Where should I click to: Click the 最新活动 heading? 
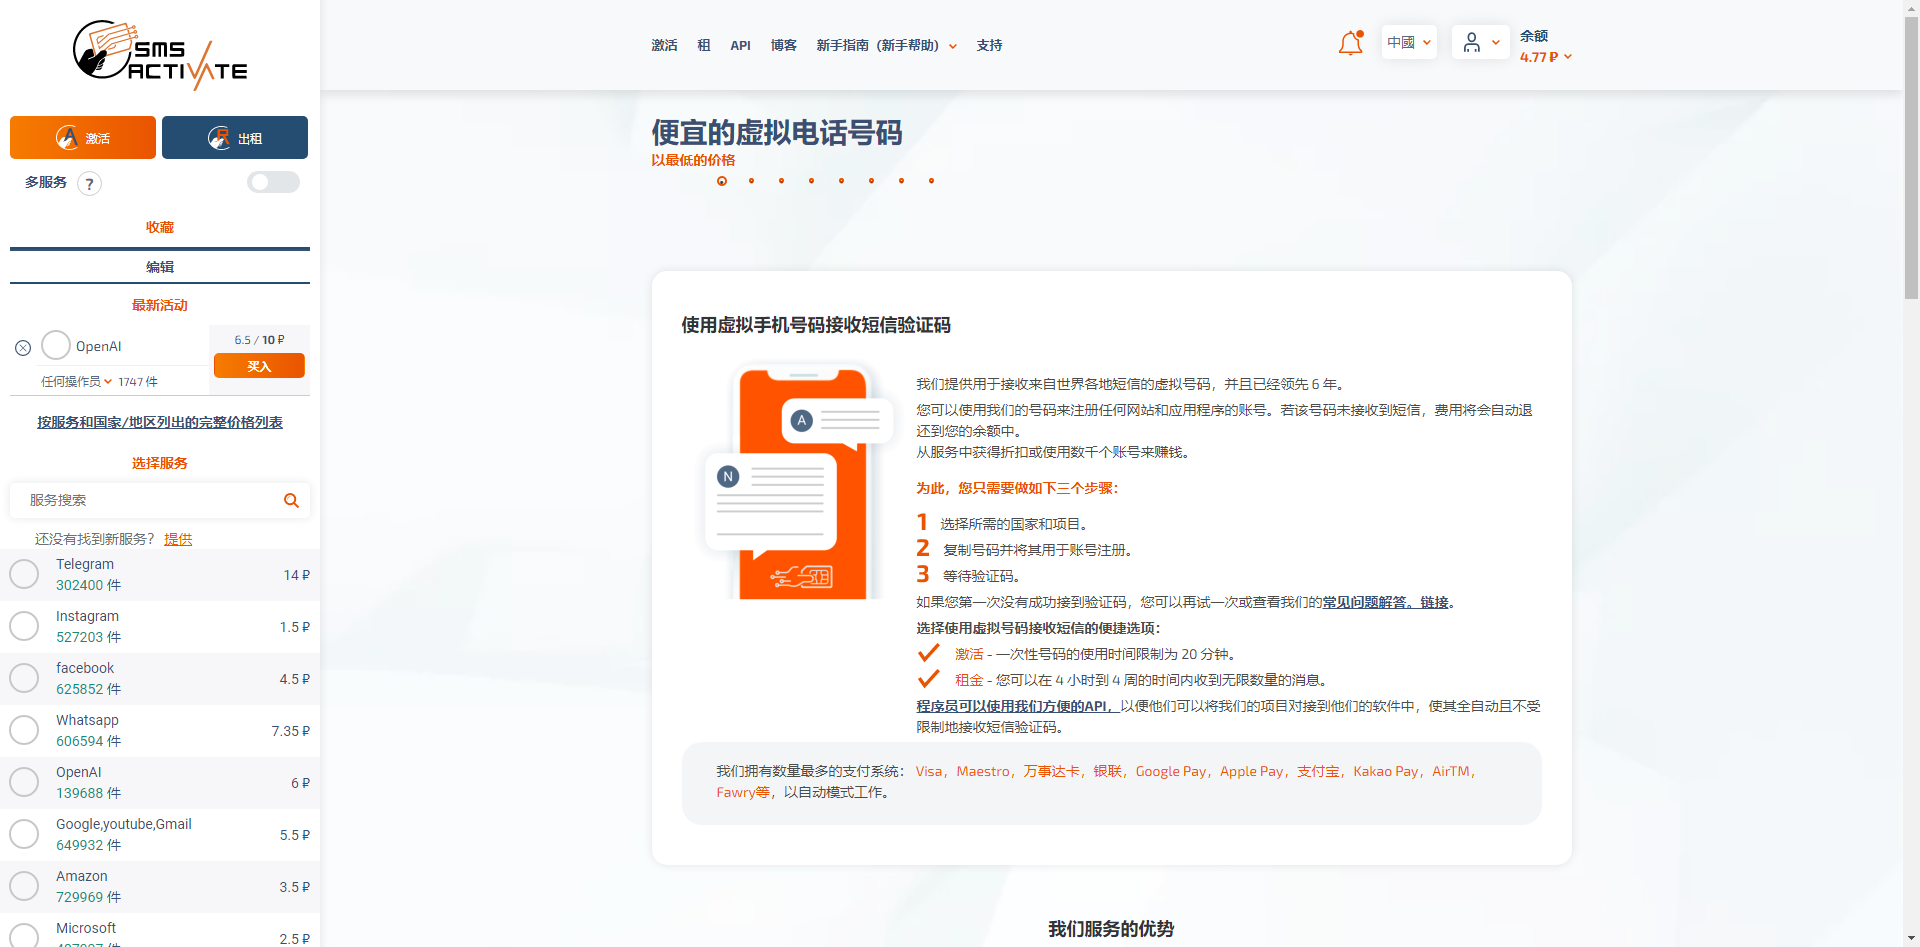click(160, 305)
